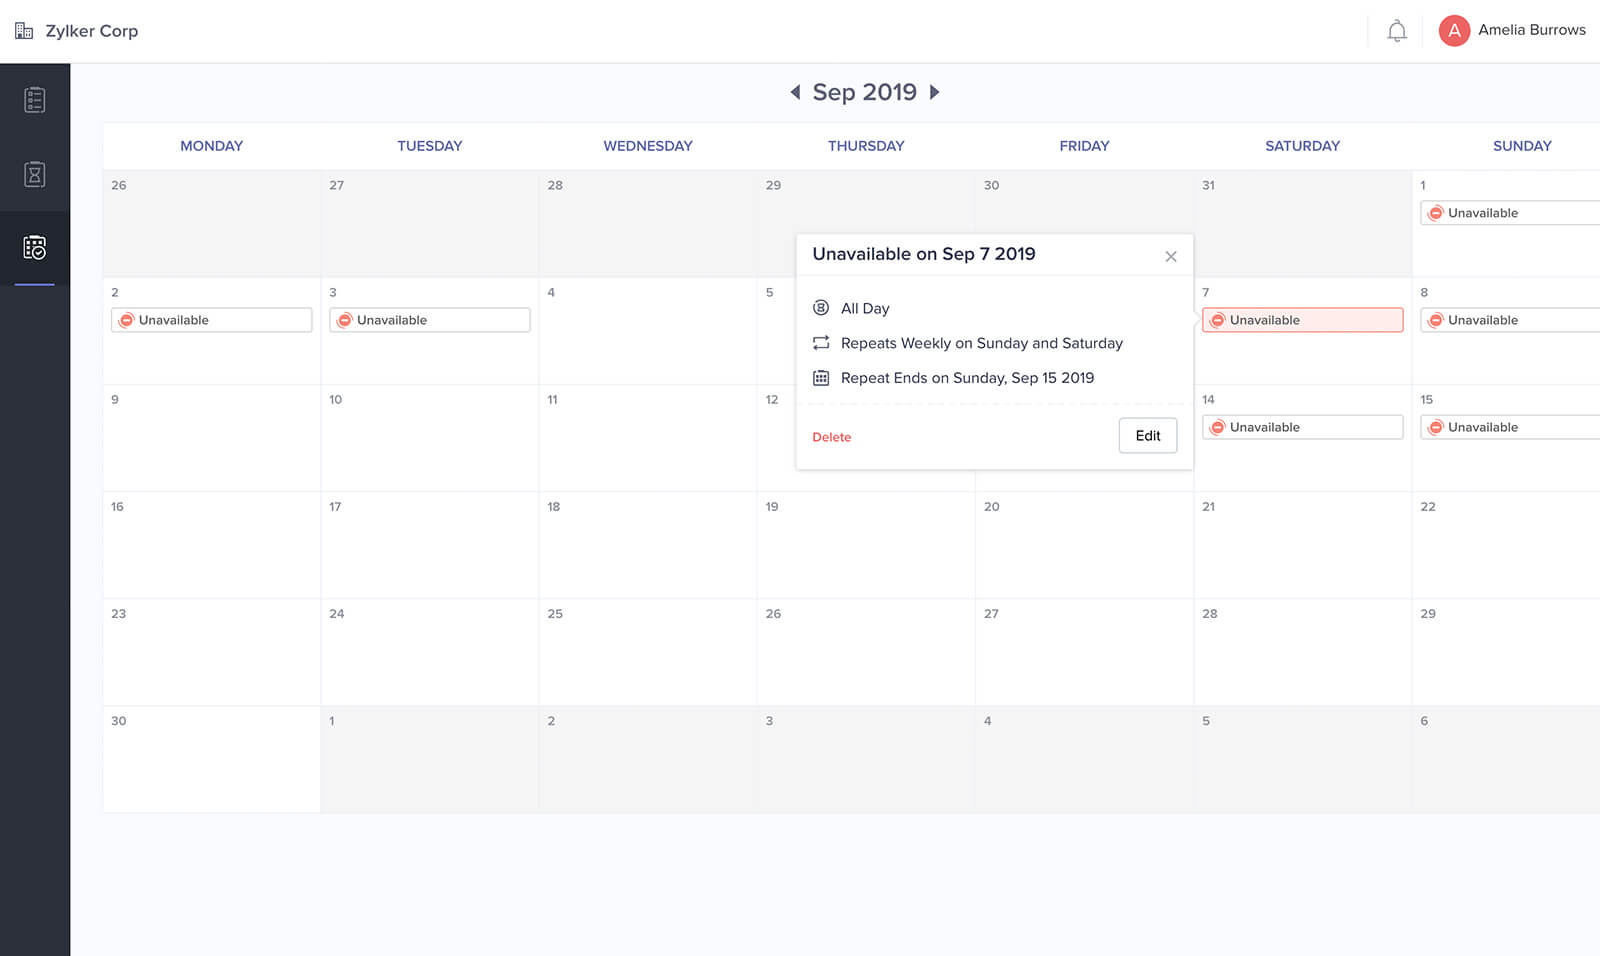Close the Unavailable on Sep 7 popup
This screenshot has width=1600, height=956.
tap(1170, 257)
